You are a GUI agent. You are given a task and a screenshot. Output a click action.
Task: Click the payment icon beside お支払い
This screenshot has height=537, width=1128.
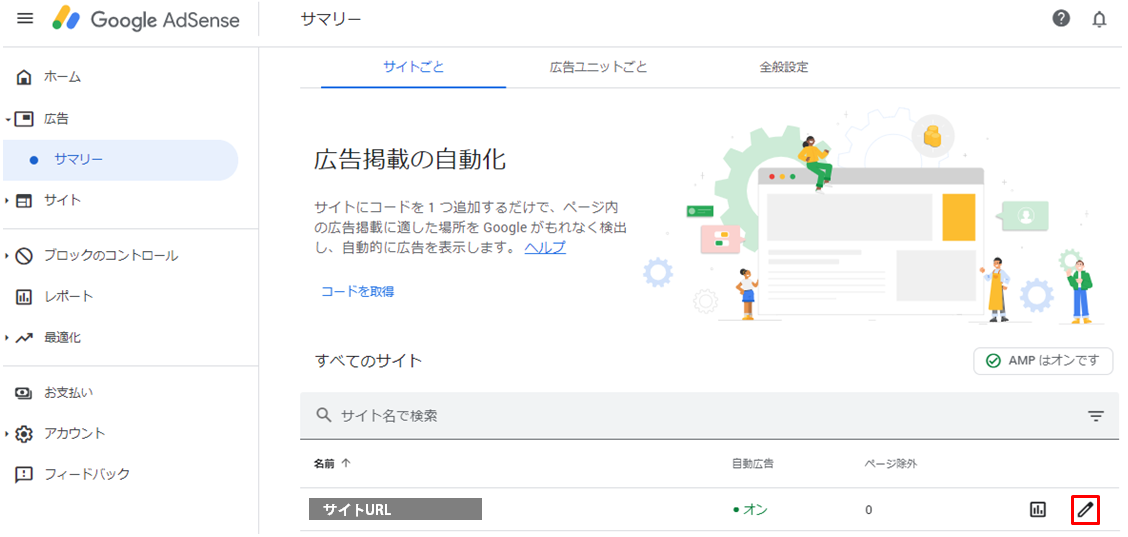tap(24, 393)
